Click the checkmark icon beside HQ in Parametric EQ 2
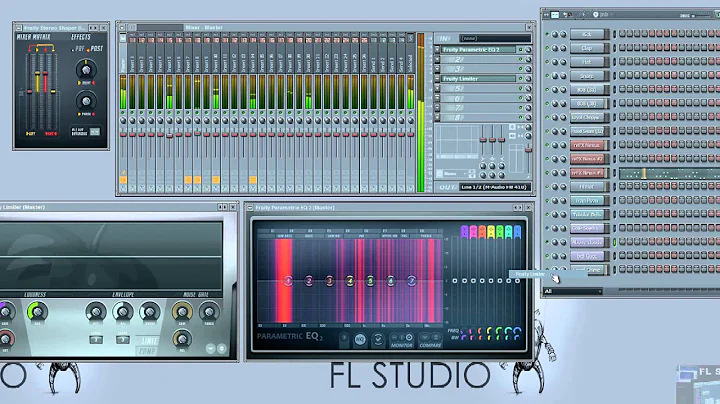The image size is (720, 404). click(x=378, y=340)
